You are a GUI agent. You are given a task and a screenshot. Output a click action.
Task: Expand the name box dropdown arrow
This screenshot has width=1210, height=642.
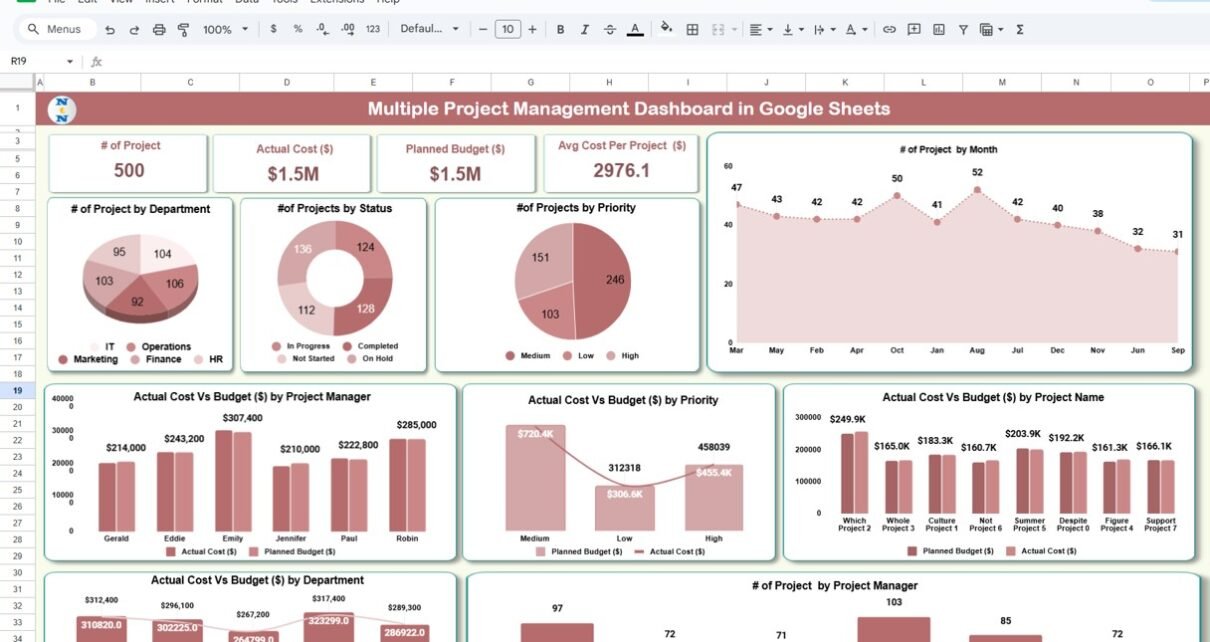coord(70,62)
